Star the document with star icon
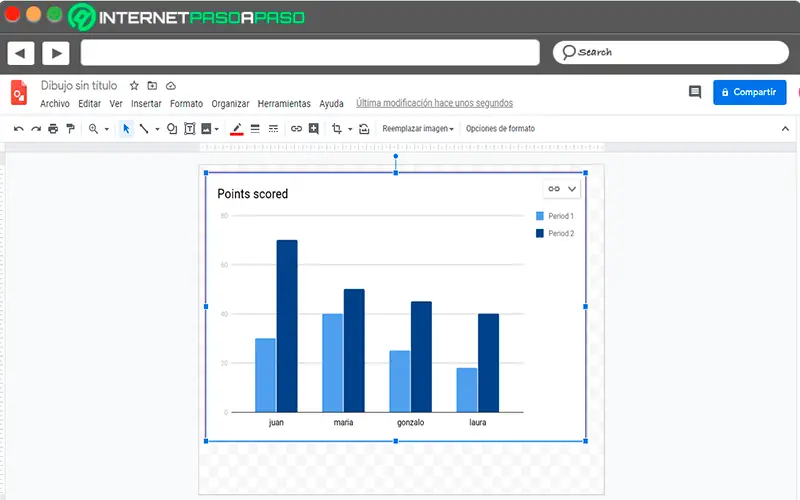The image size is (800, 500). click(134, 86)
